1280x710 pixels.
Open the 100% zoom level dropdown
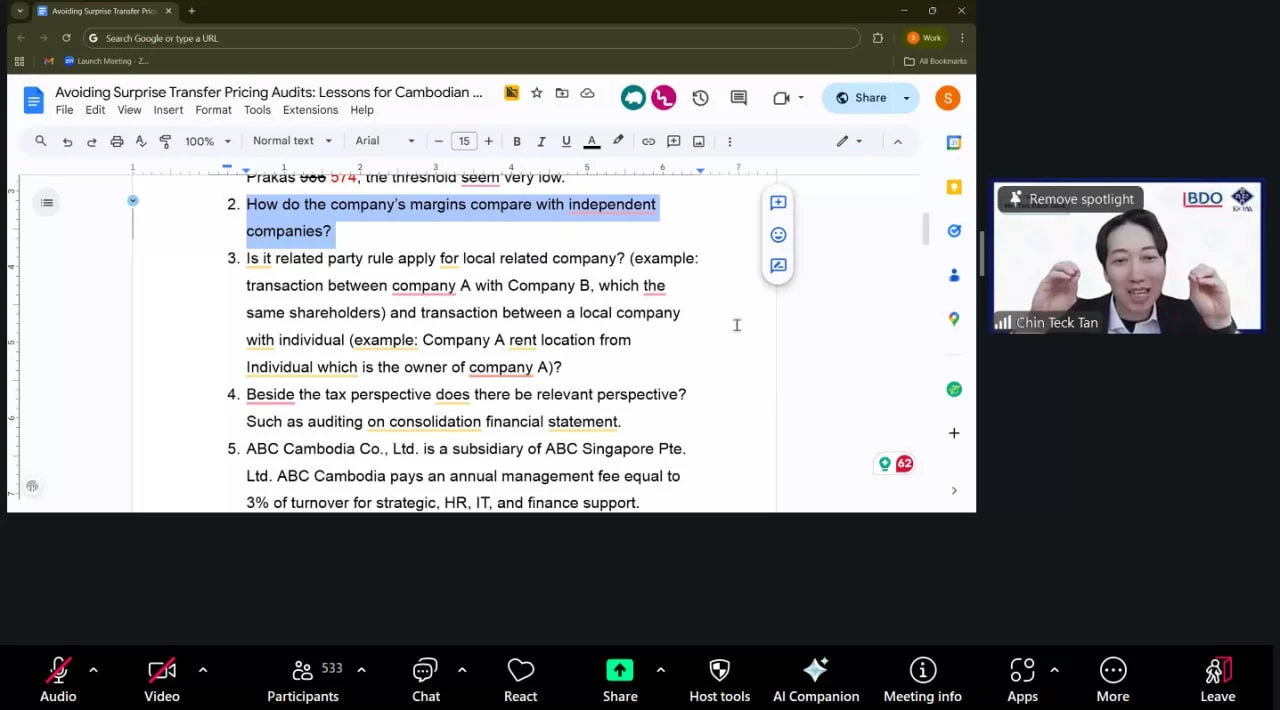coord(208,142)
